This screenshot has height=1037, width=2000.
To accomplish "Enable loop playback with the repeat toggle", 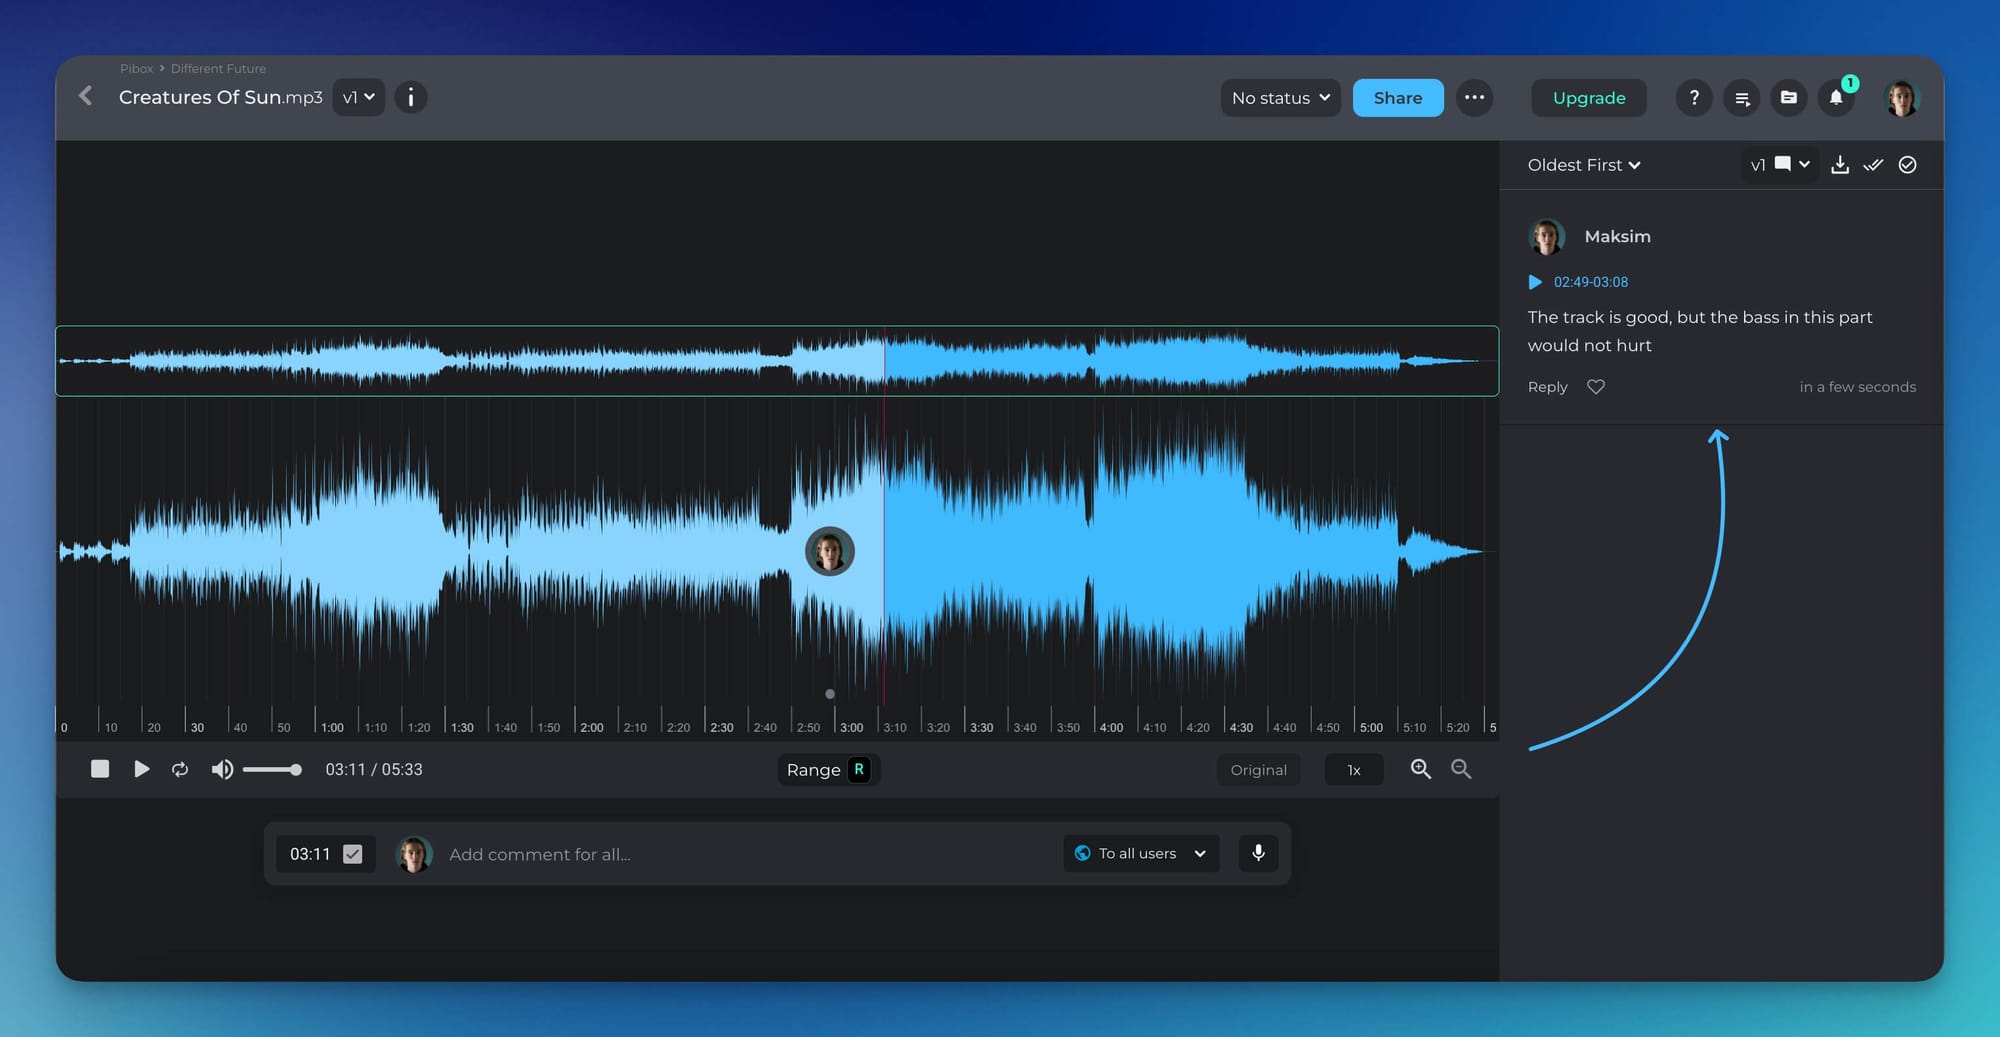I will tap(180, 769).
